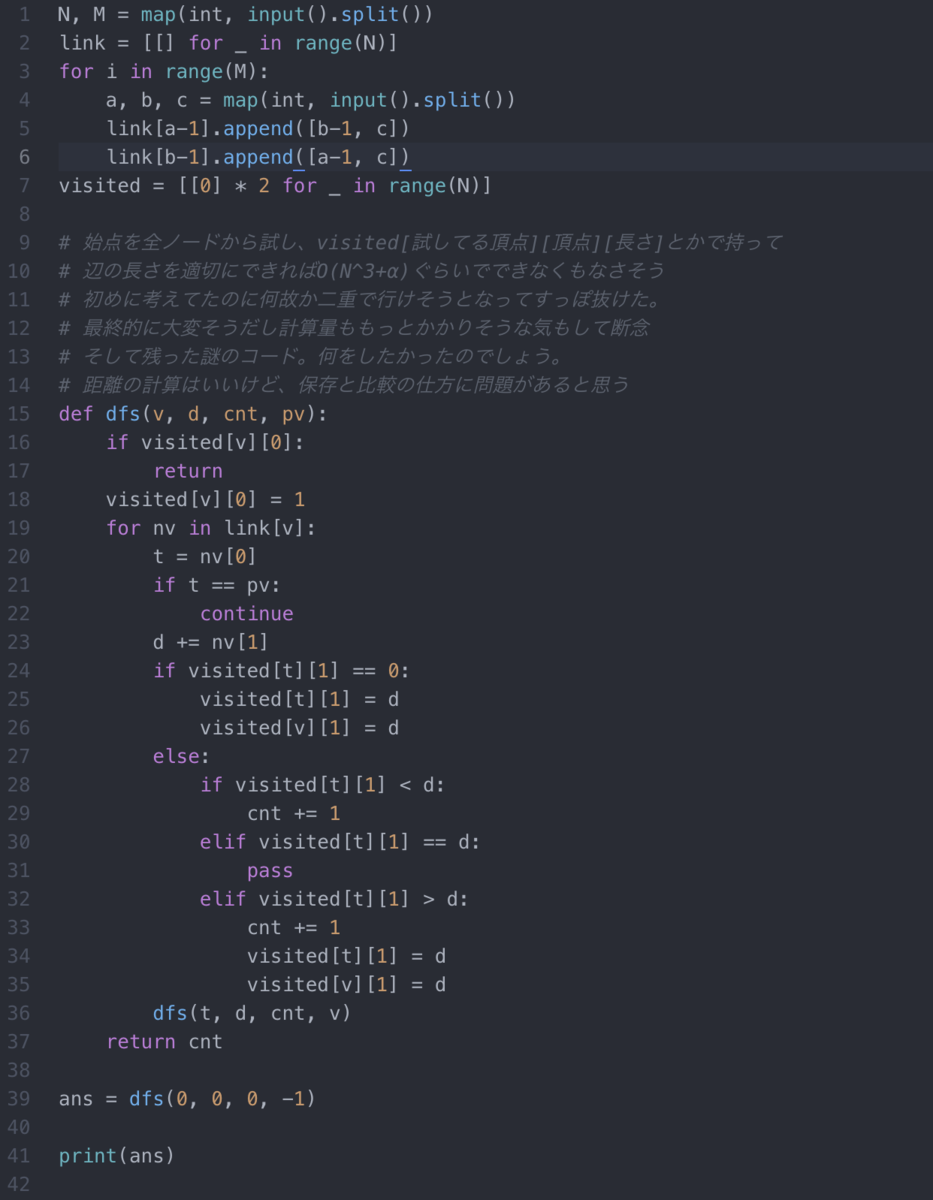Click the line "if visited[t][1] == 0:"

tap(282, 670)
